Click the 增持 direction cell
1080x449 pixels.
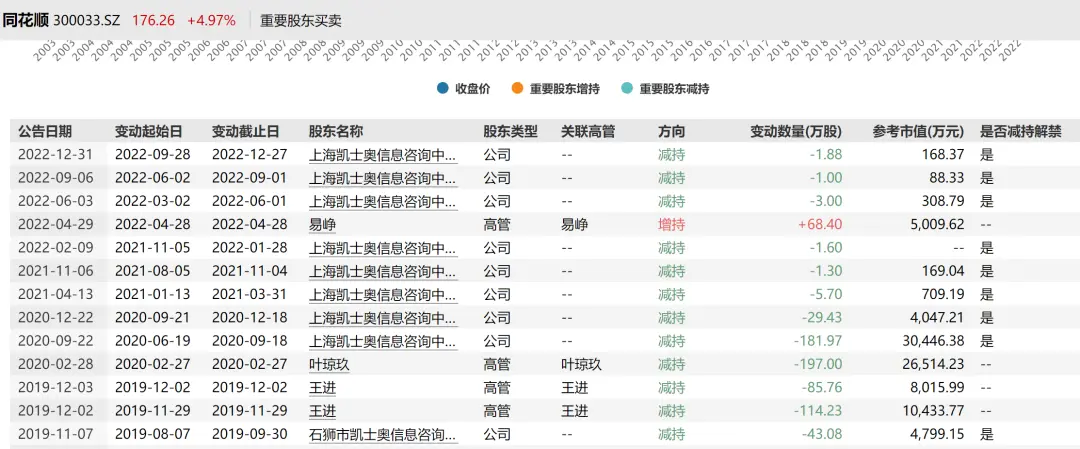[672, 224]
